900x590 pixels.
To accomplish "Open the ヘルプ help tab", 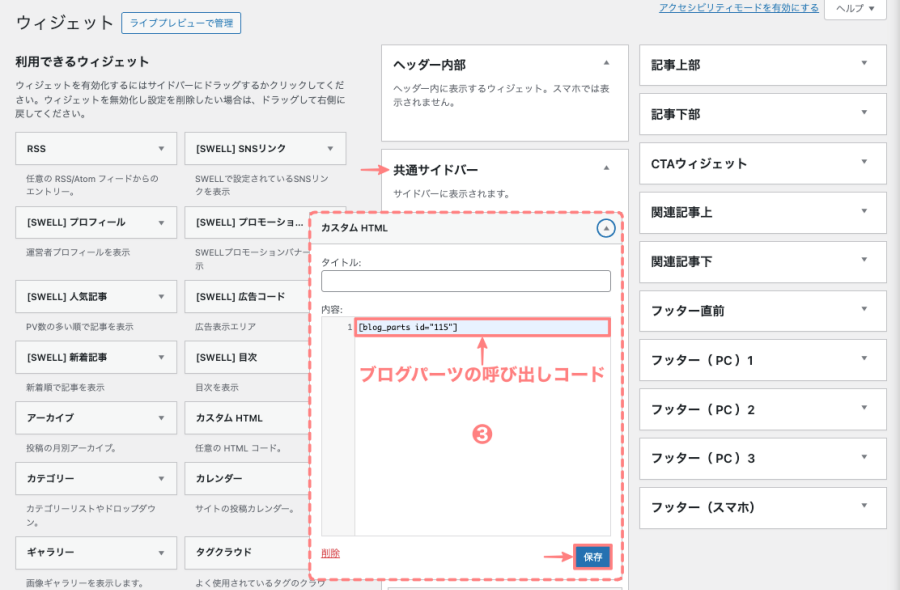I will [854, 8].
